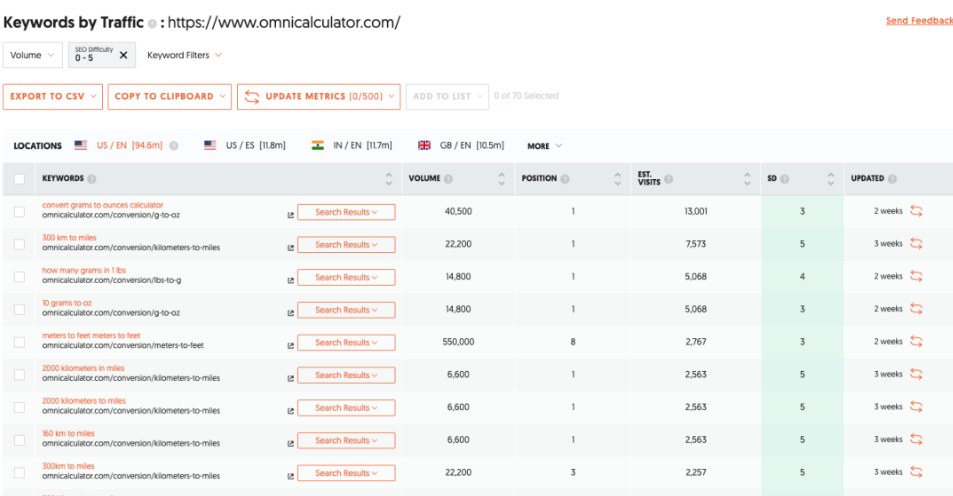Click the ADD TO LIST button
Viewport: 953px width, 496px height.
[447, 97]
